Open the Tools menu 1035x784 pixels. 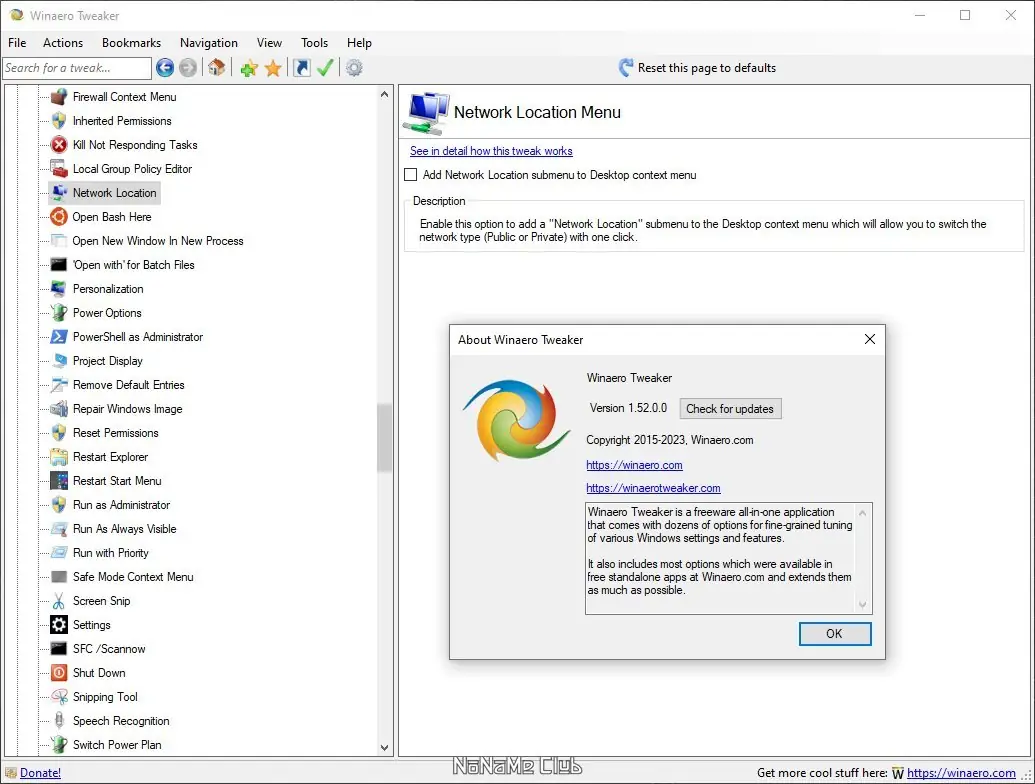coord(314,42)
